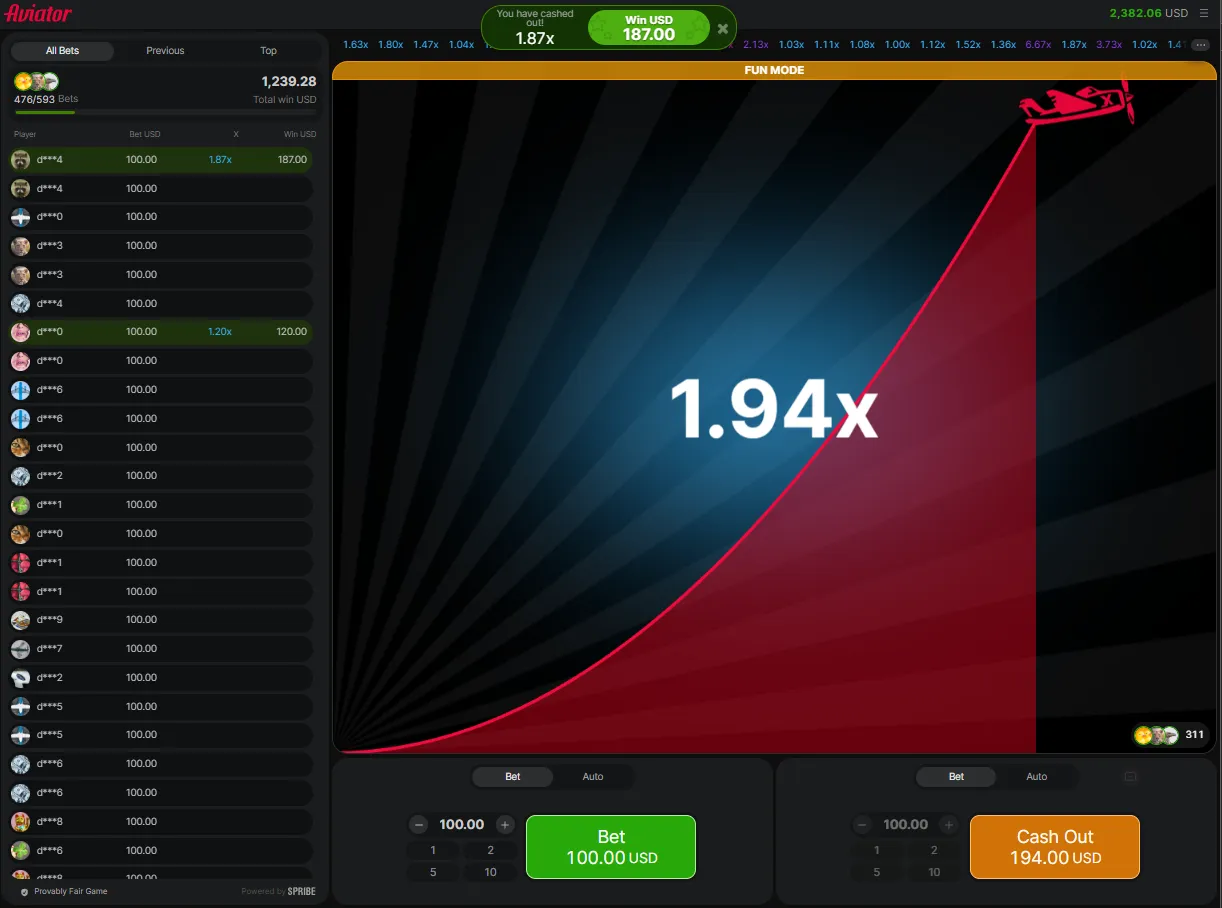Open the 2.13x round in the history strip
Image resolution: width=1222 pixels, height=908 pixels.
(x=756, y=45)
